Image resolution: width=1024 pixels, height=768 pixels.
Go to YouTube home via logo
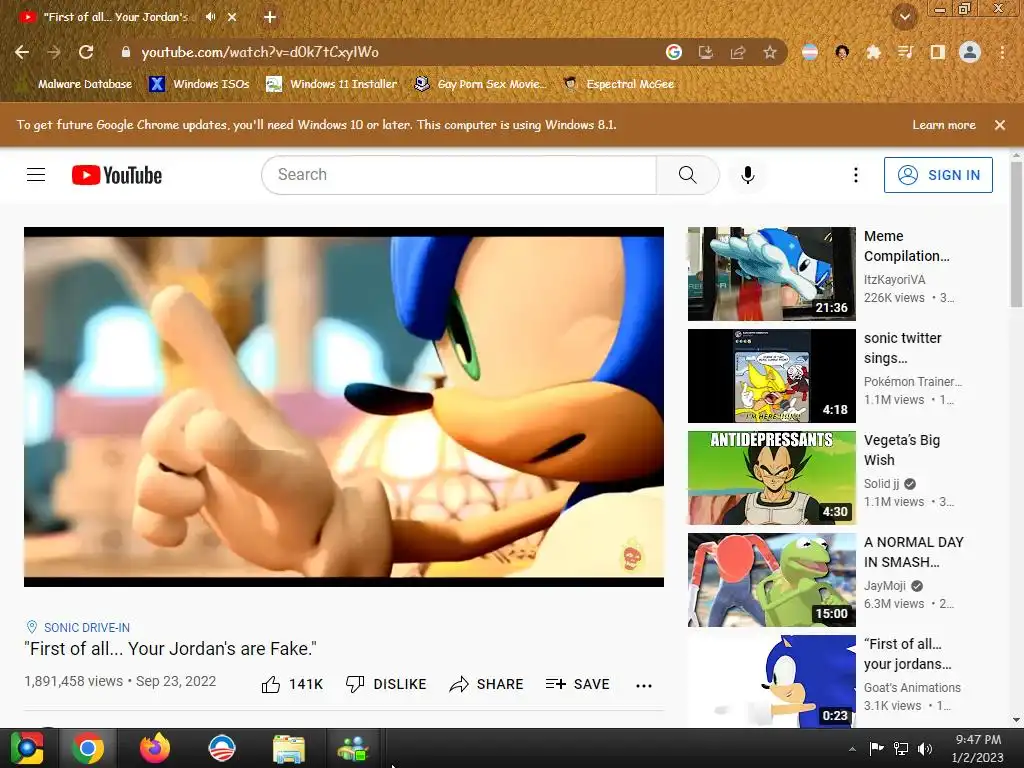tap(117, 175)
